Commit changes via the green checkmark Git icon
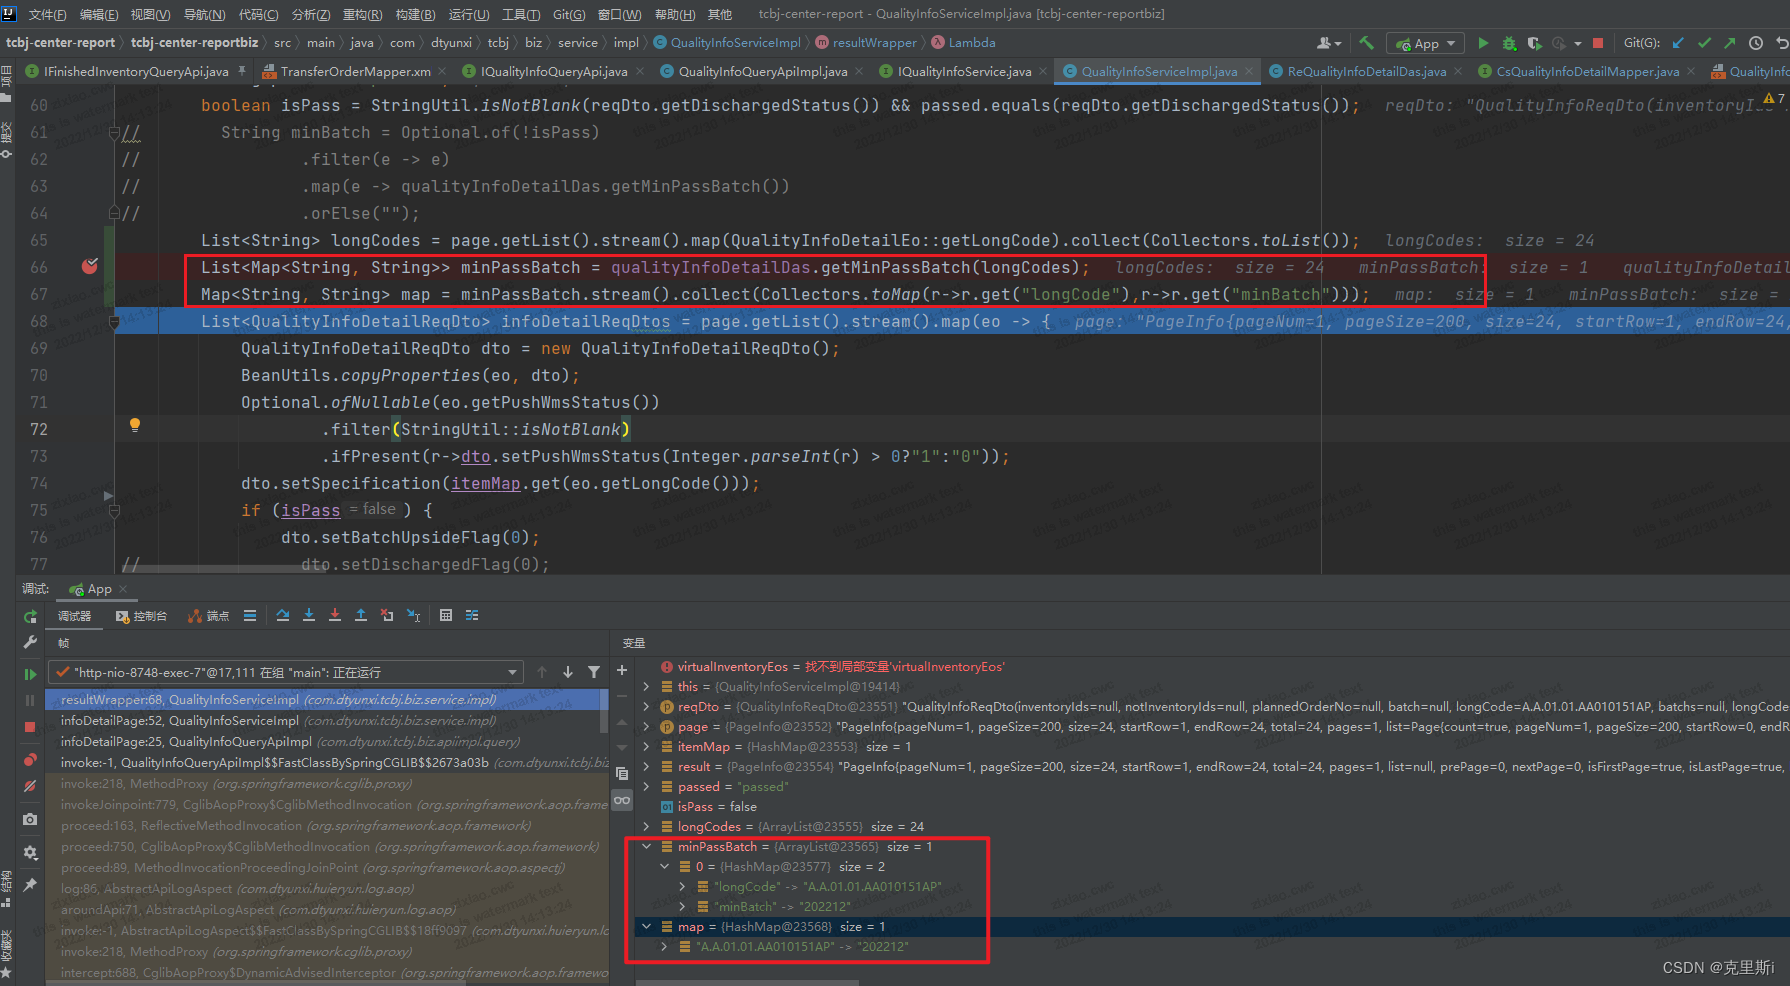Image resolution: width=1790 pixels, height=986 pixels. (x=1704, y=43)
